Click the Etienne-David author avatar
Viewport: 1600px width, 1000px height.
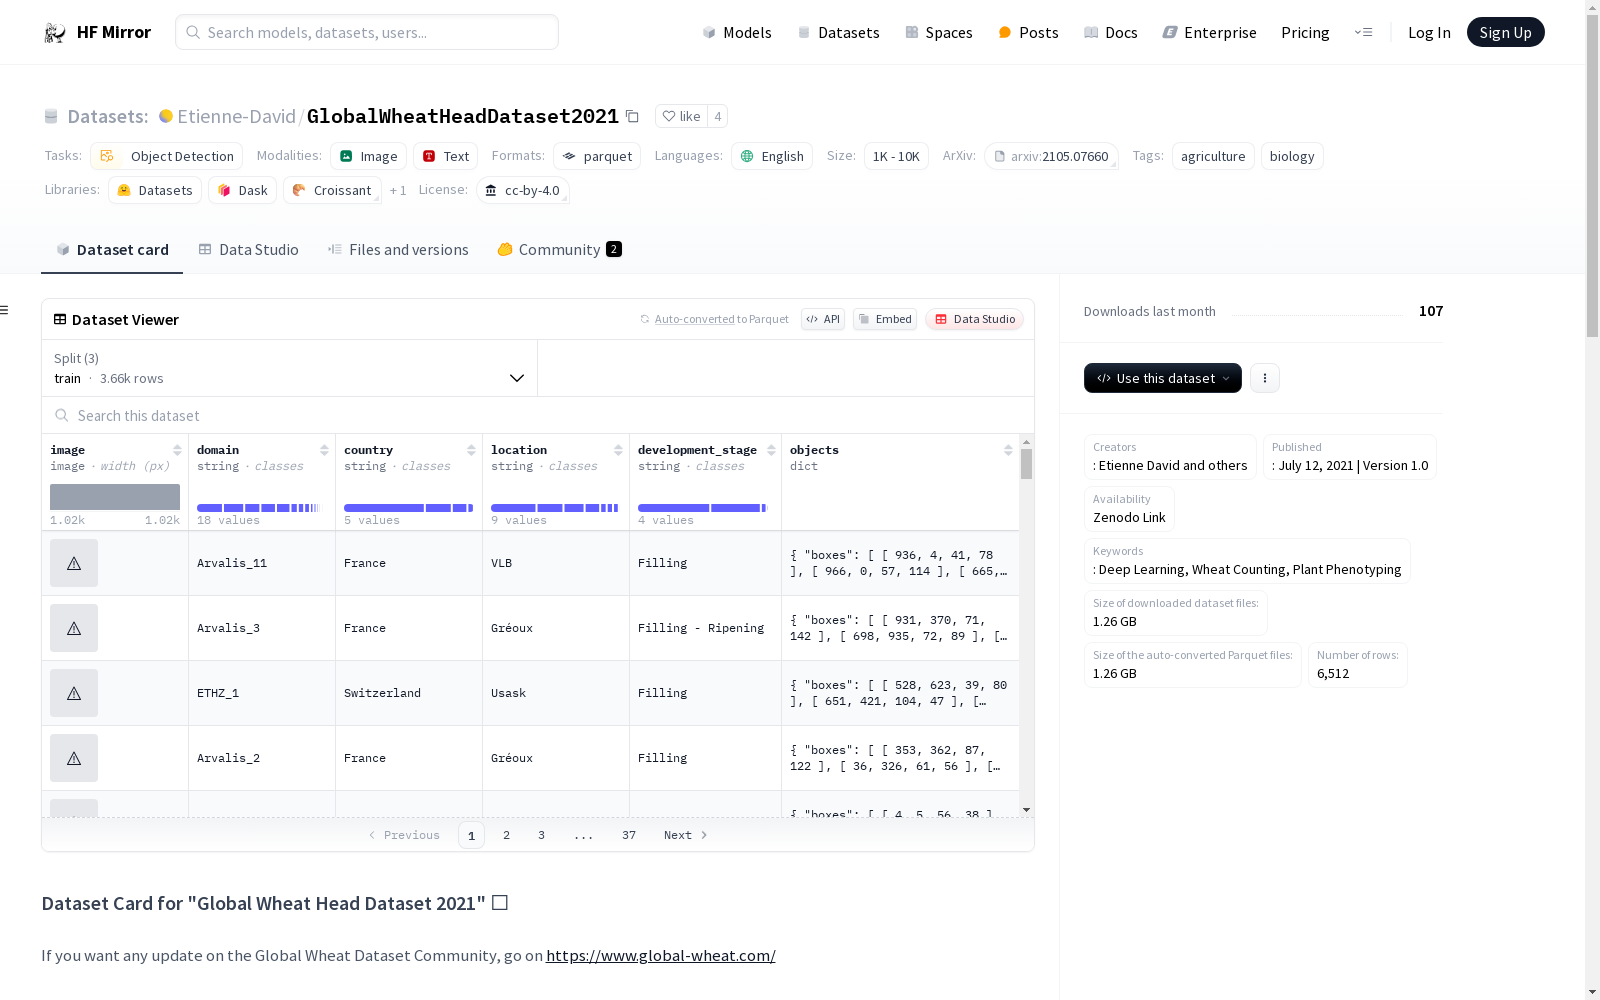tap(166, 116)
